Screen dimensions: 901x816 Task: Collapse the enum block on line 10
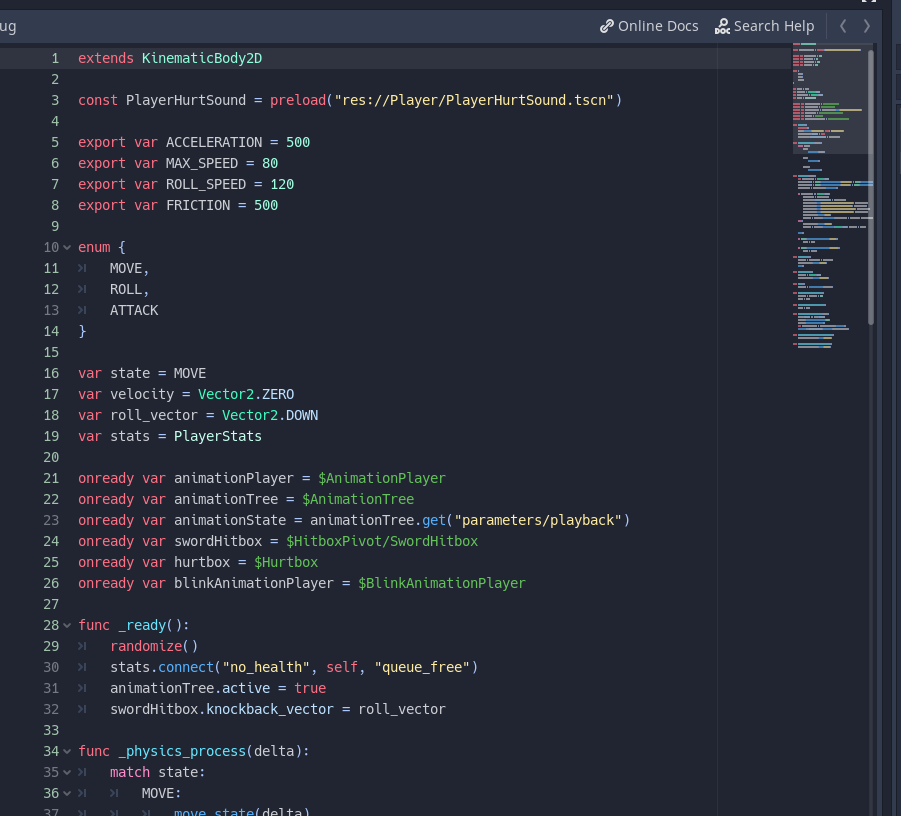65,247
